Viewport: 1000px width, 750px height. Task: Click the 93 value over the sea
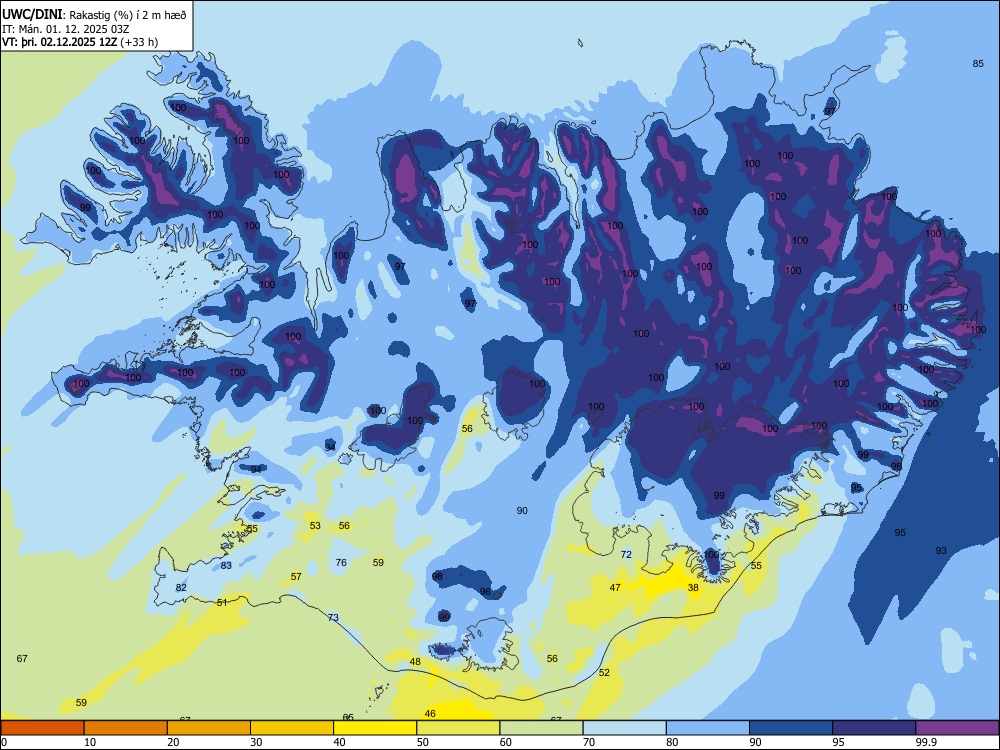click(x=941, y=550)
